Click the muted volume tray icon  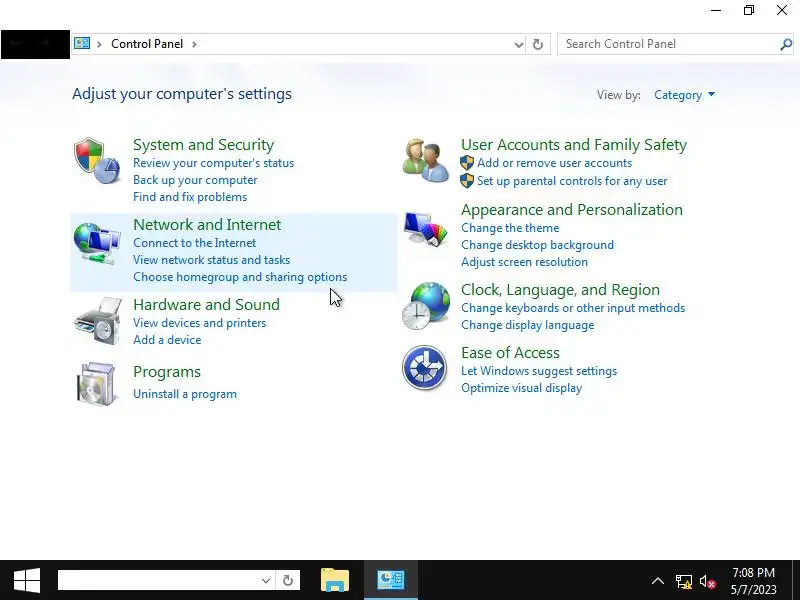click(x=708, y=581)
